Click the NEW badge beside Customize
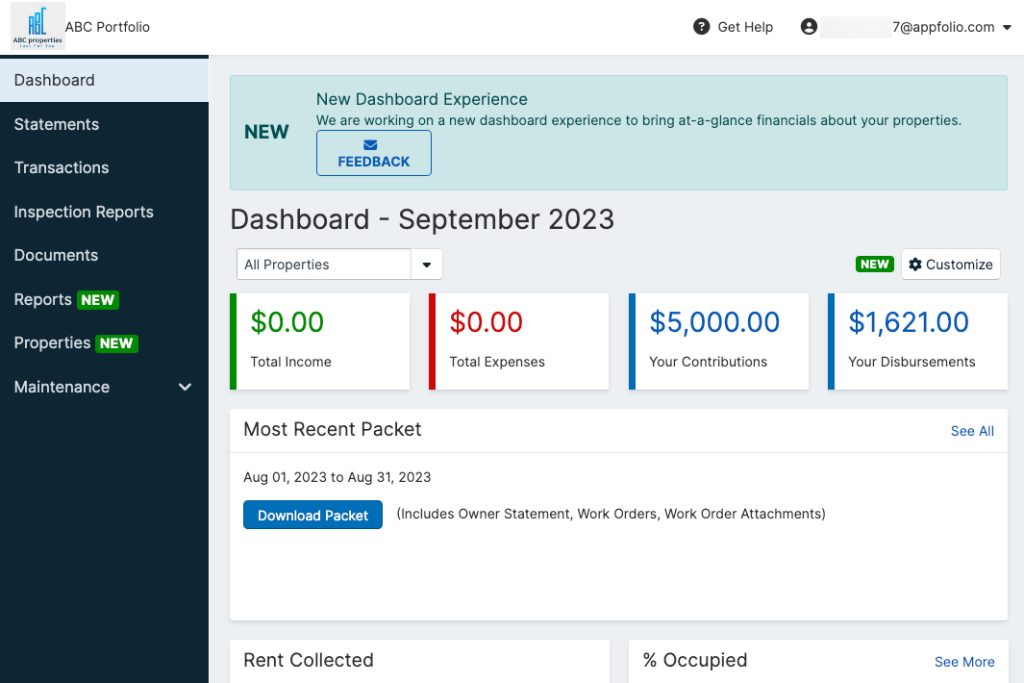 874,264
